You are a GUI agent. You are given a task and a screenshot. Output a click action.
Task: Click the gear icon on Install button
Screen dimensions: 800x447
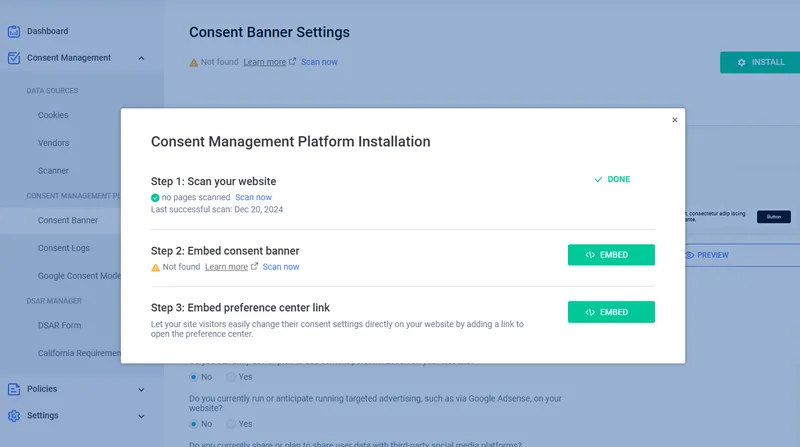741,62
